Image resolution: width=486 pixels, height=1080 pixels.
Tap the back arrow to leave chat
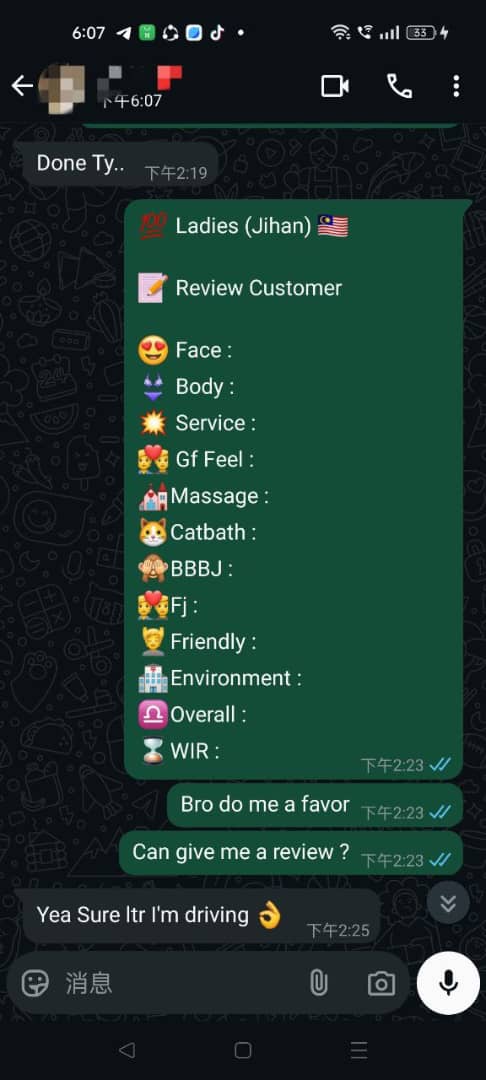22,86
